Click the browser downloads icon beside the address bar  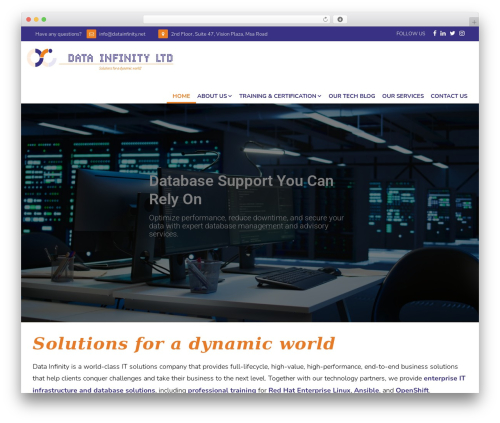(340, 20)
